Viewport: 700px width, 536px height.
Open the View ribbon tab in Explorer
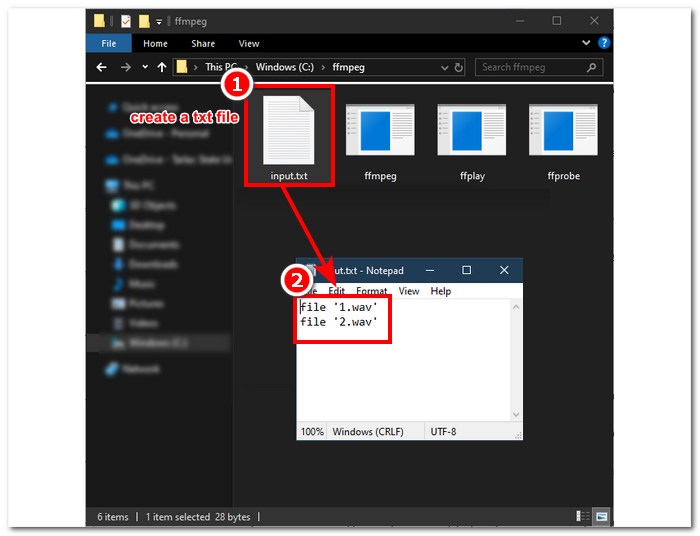click(x=248, y=43)
